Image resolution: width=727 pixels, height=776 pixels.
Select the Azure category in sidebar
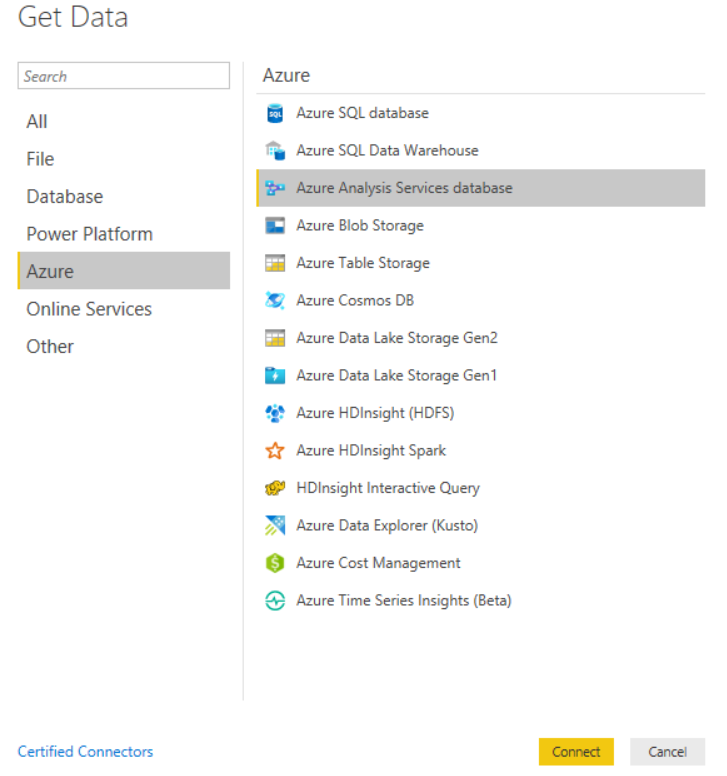coord(124,271)
